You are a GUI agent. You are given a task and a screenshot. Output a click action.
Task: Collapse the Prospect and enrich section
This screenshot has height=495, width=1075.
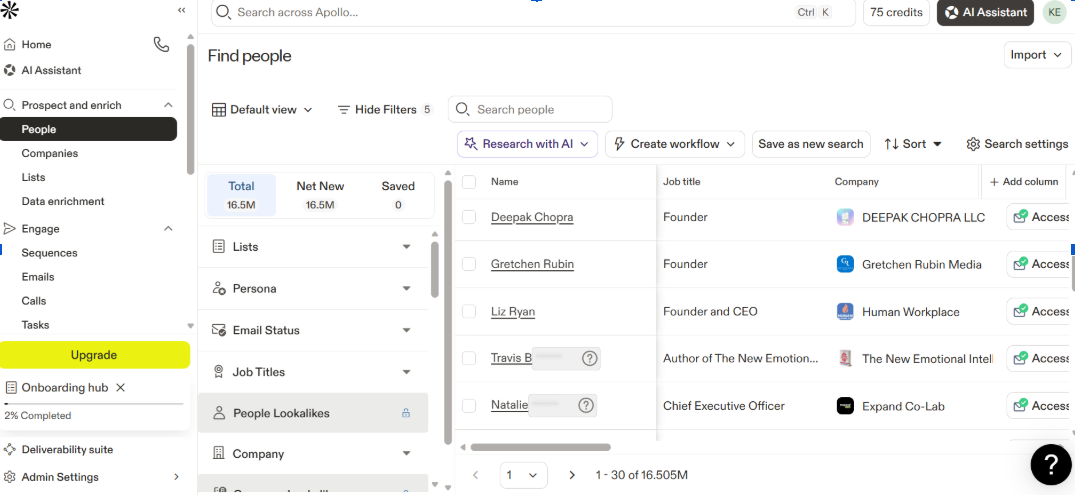click(168, 105)
